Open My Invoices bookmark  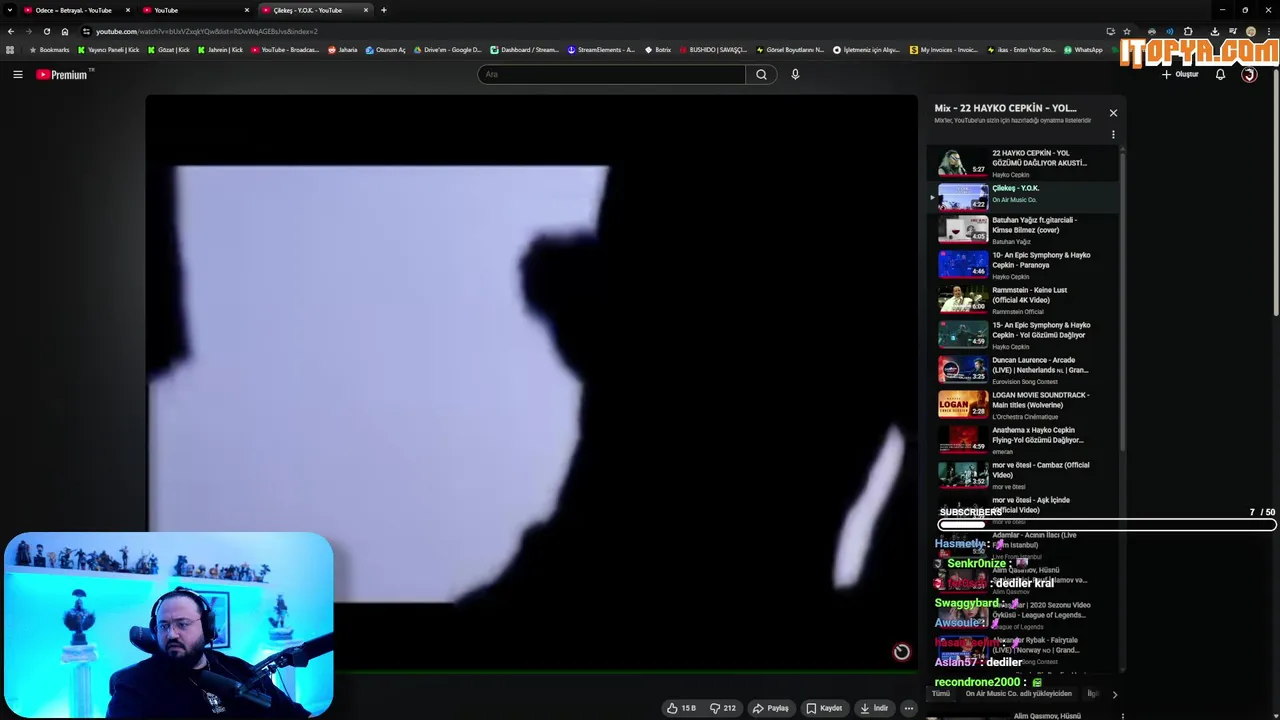(944, 50)
